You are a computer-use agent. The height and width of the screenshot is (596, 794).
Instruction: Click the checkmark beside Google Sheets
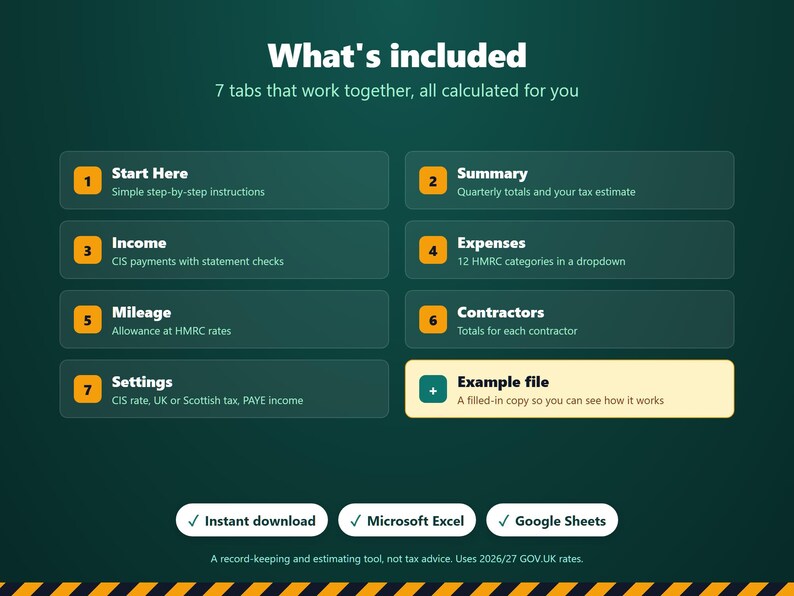[503, 521]
